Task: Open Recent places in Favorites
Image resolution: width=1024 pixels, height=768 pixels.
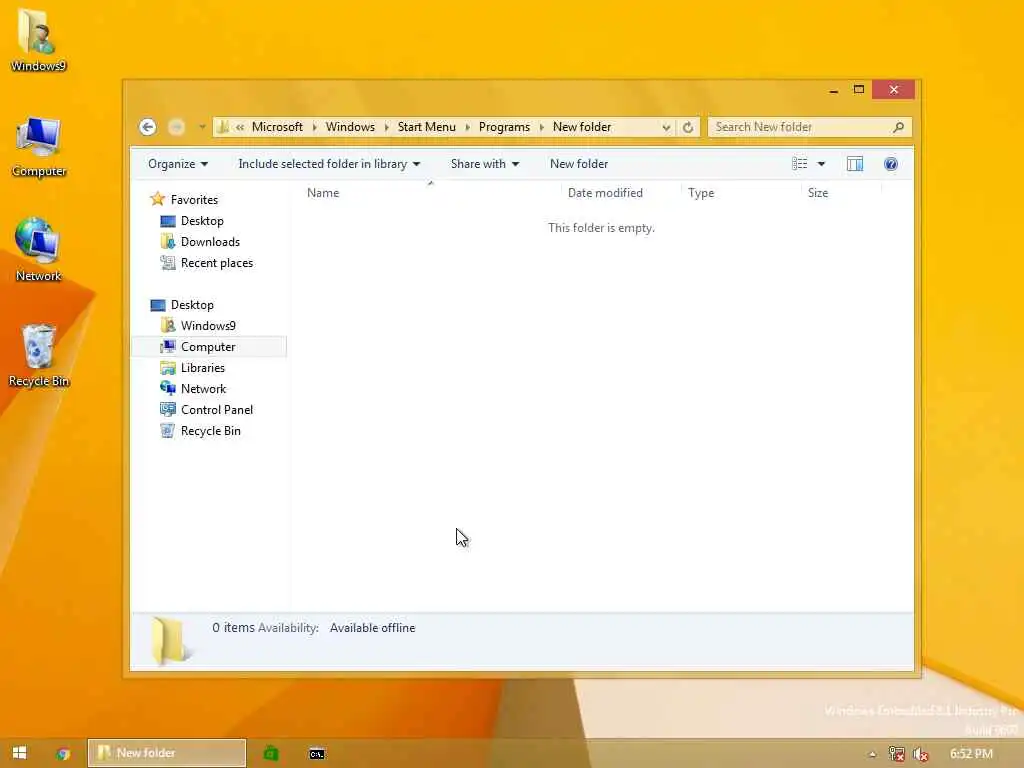Action: [x=217, y=263]
